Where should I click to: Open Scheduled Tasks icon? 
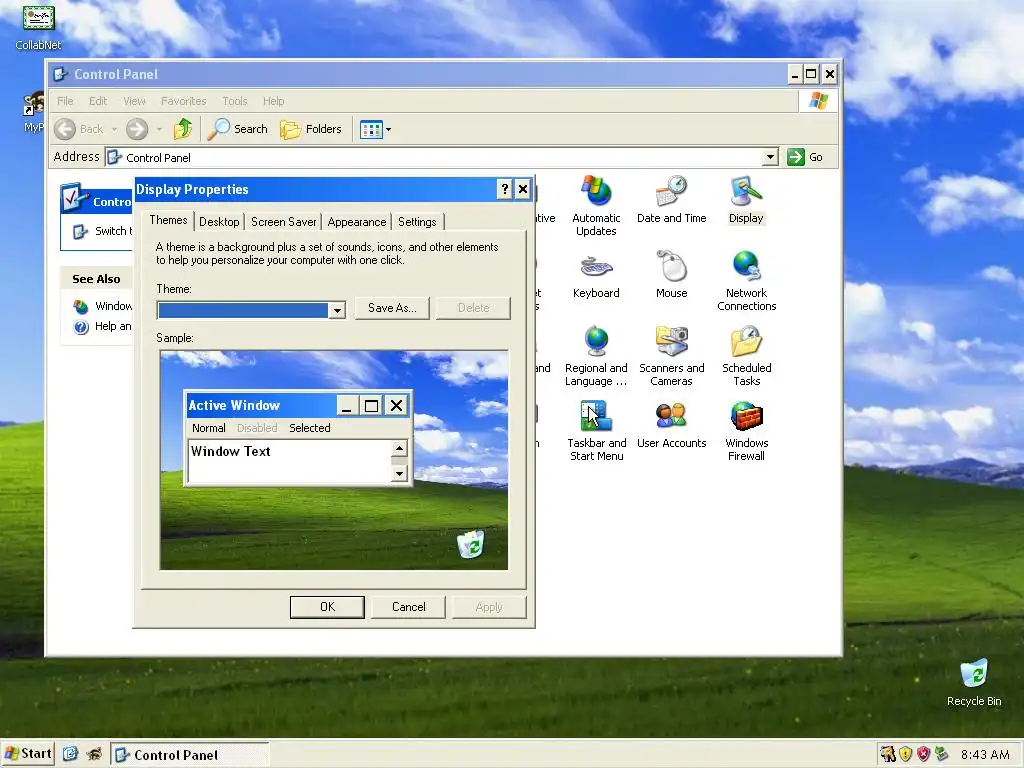pyautogui.click(x=746, y=356)
